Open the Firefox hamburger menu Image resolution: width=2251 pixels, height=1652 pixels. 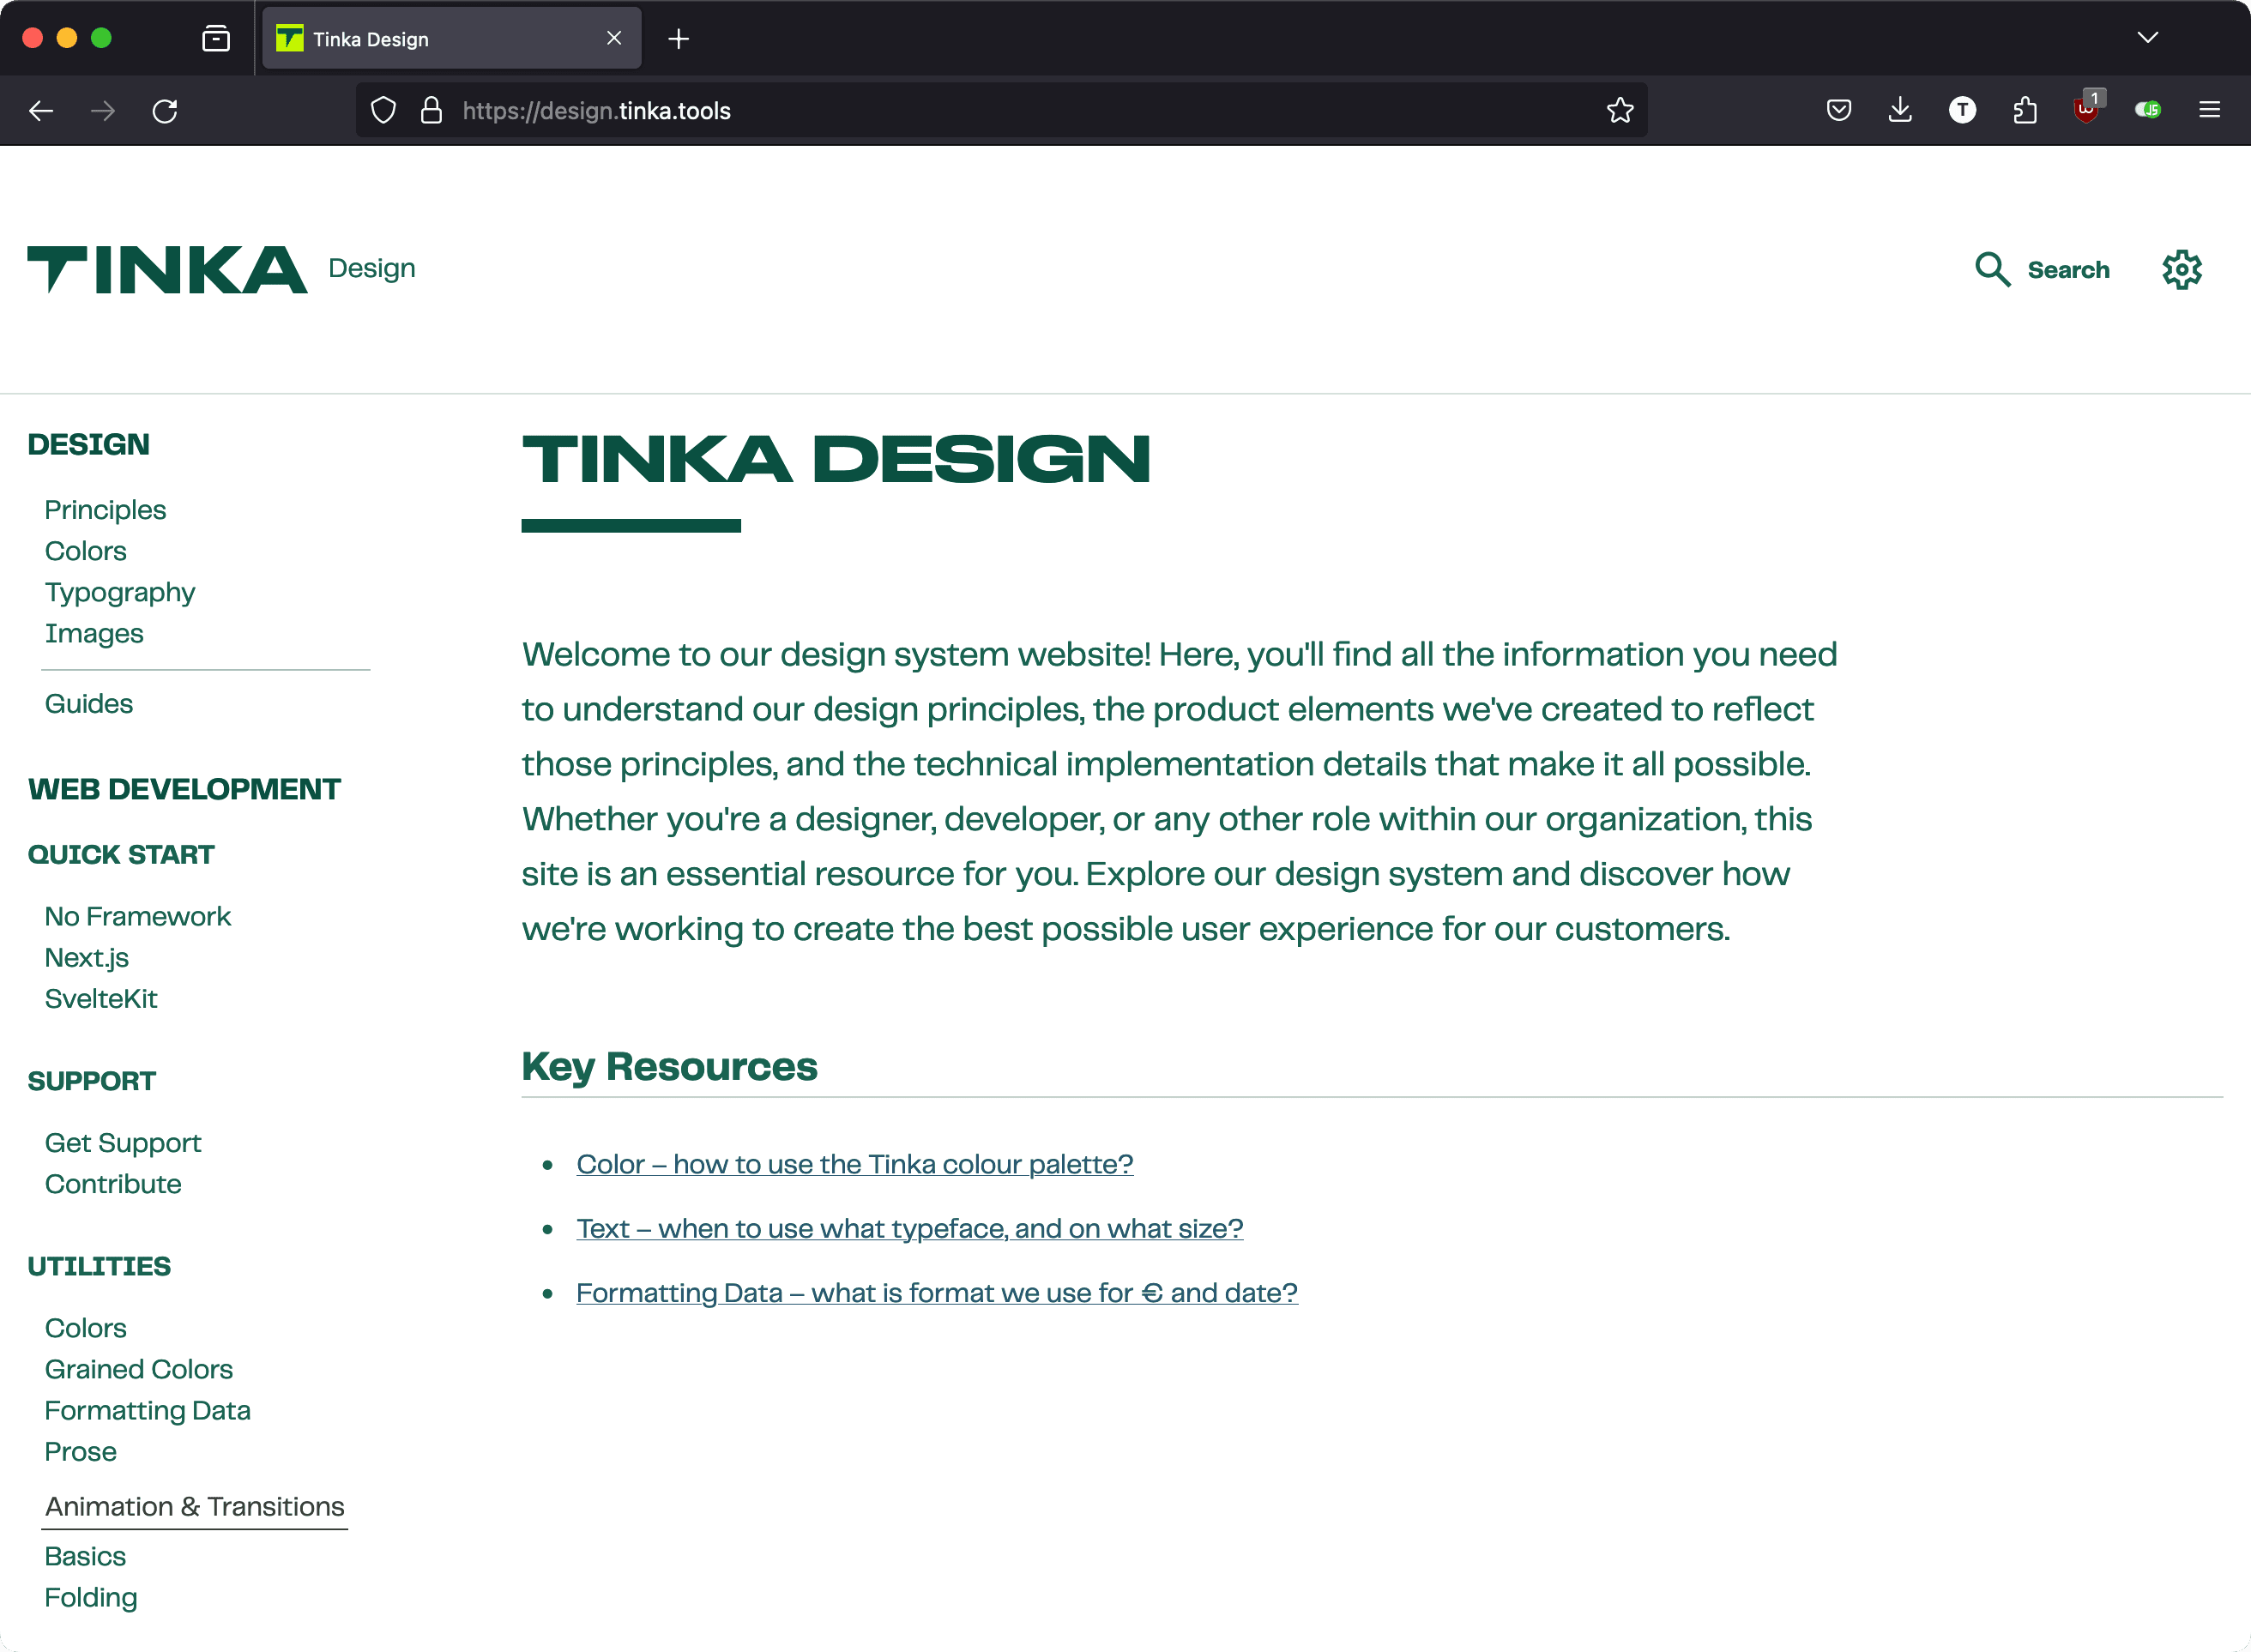pos(2210,110)
